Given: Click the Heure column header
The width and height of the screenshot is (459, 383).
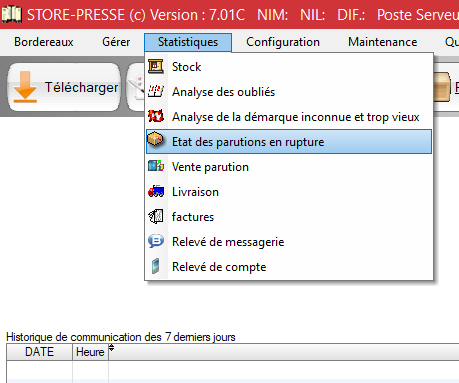Looking at the screenshot, I should point(90,352).
